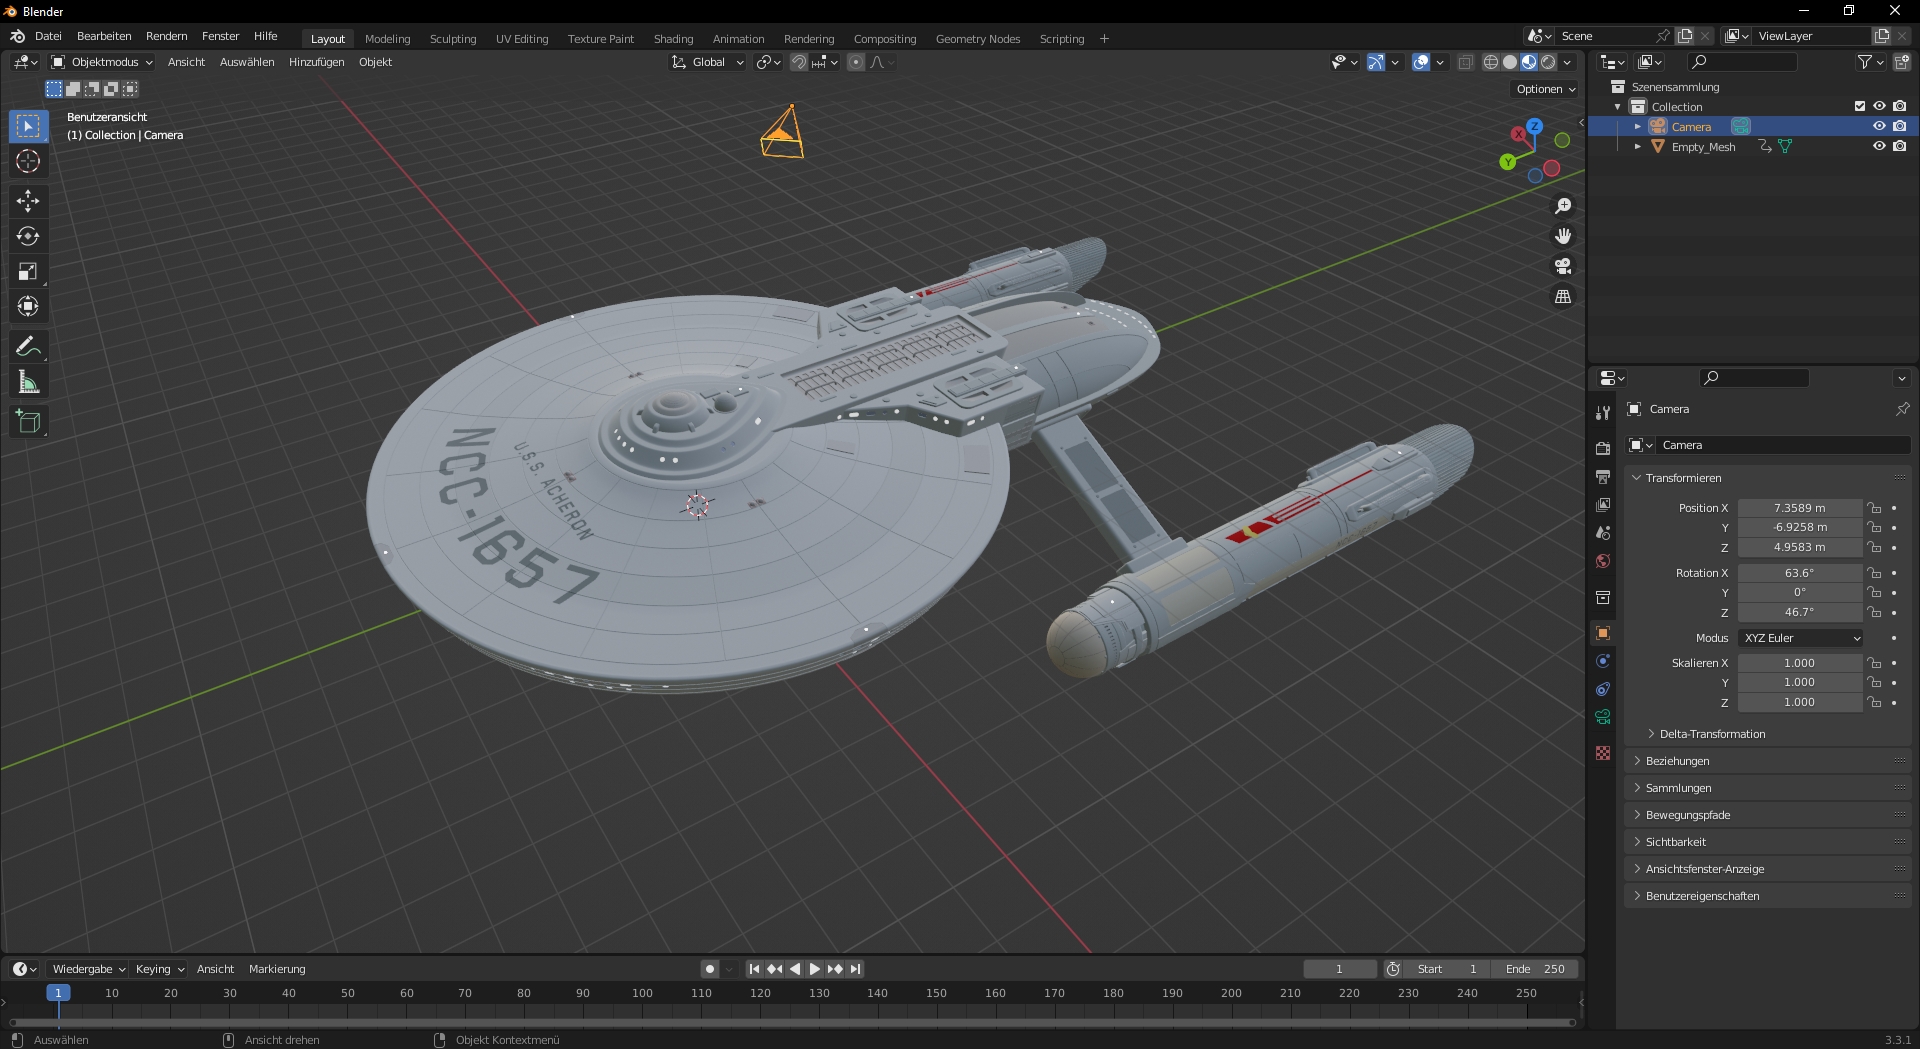The width and height of the screenshot is (1920, 1049).
Task: Activate the Scale tool
Action: pyautogui.click(x=28, y=271)
